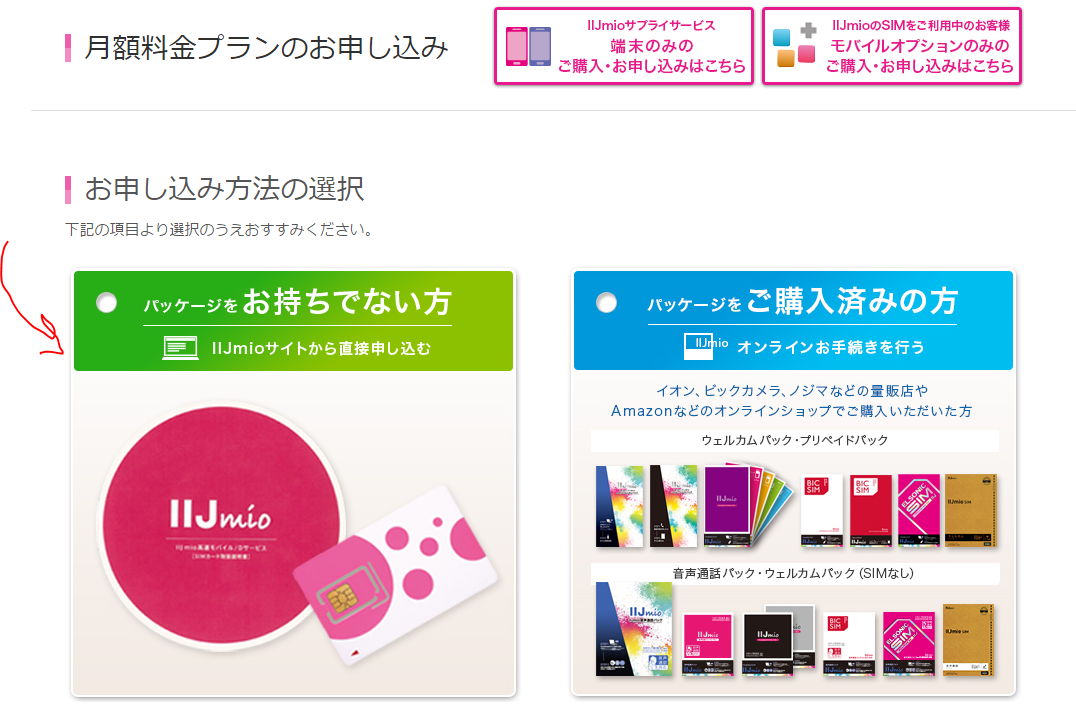Image resolution: width=1076 pixels, height=725 pixels.
Task: Click the red BIC SIM package thumbnail
Action: pyautogui.click(x=871, y=510)
